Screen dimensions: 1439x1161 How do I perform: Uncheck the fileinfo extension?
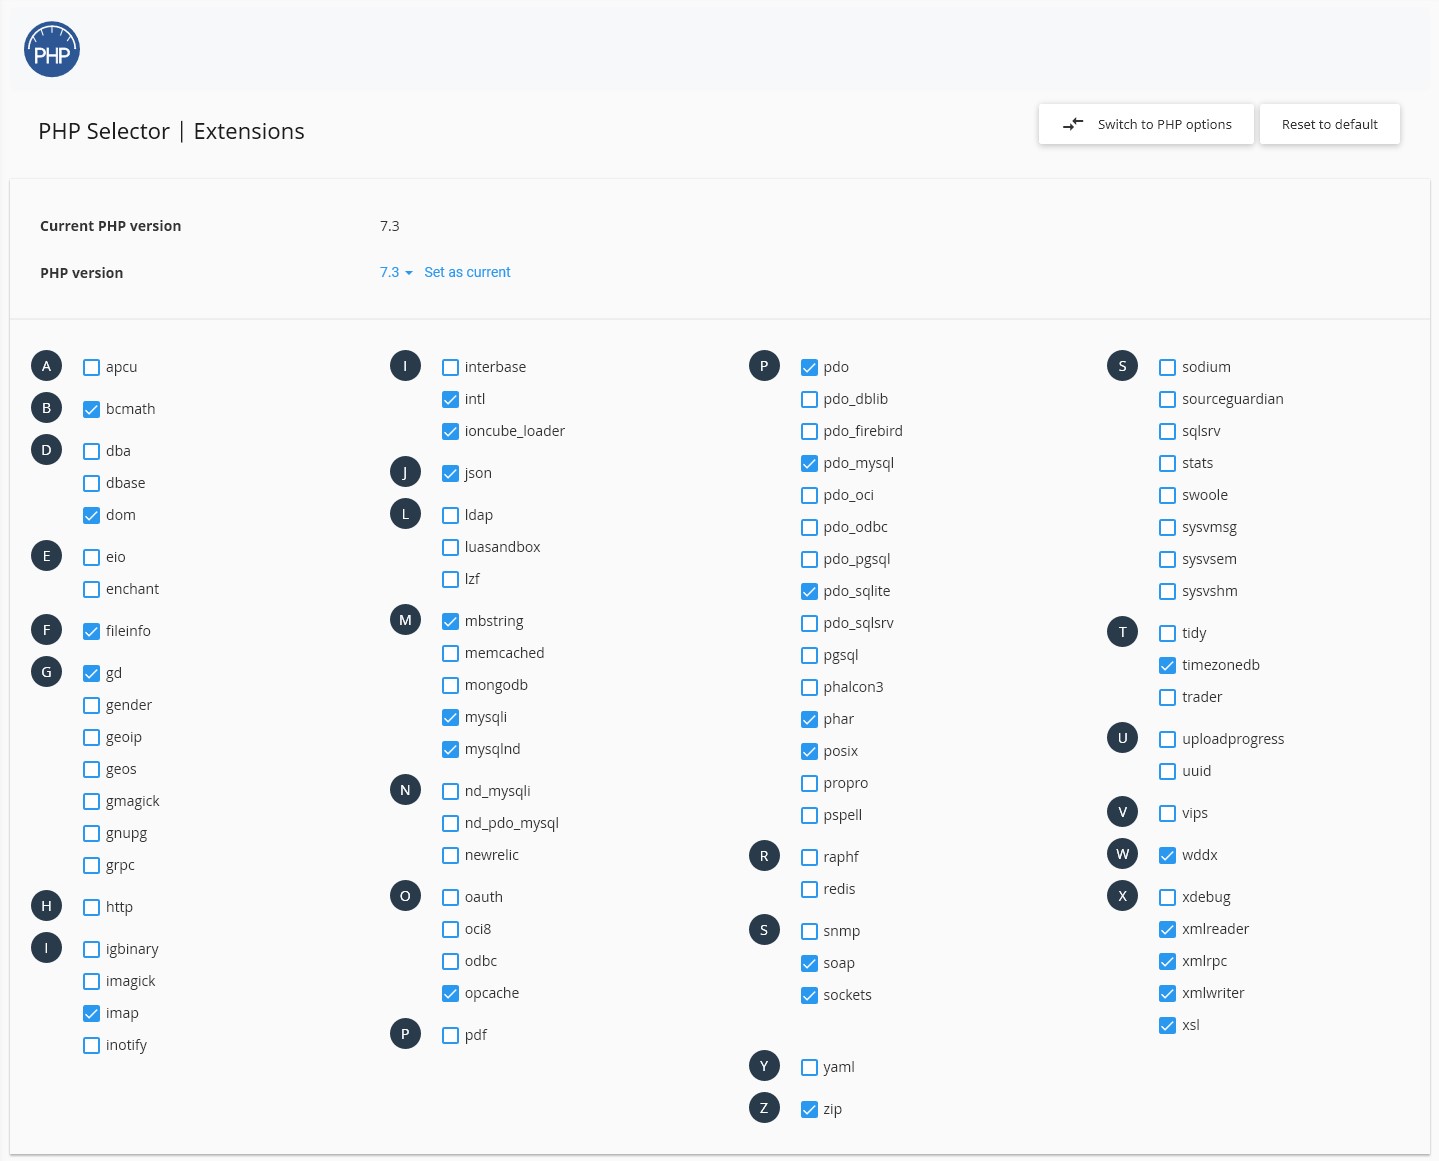91,631
